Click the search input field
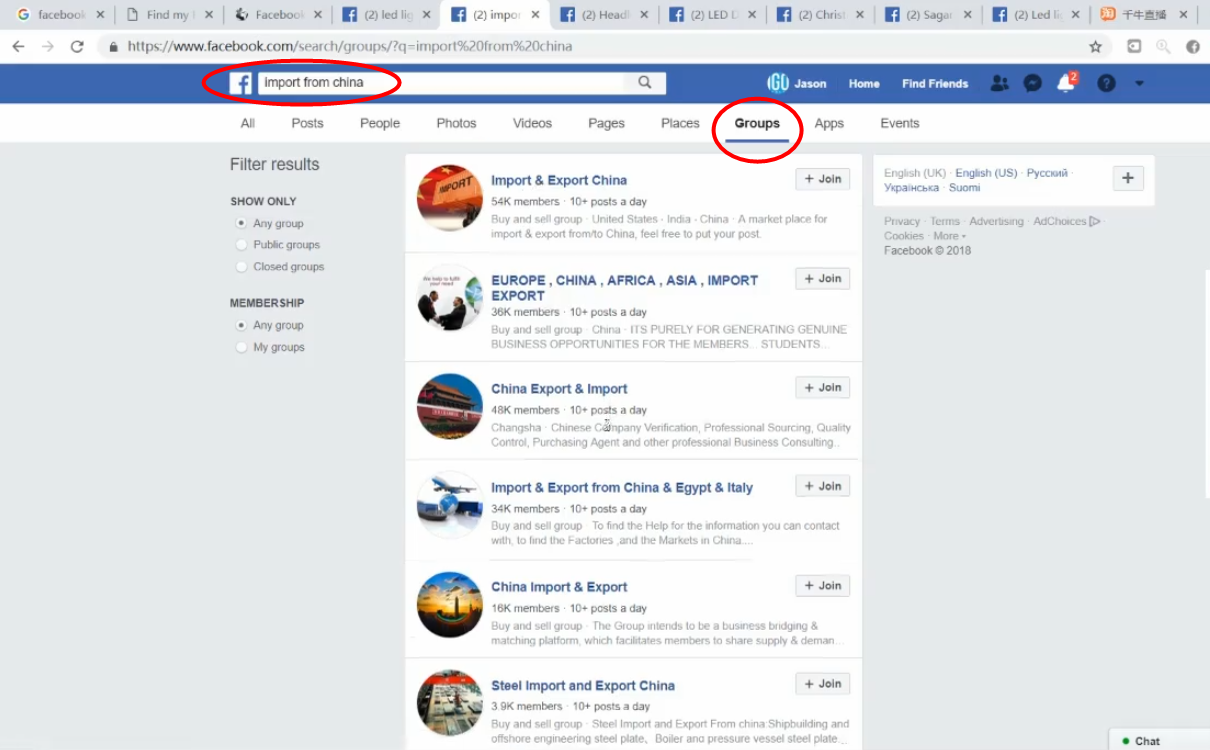 [441, 83]
